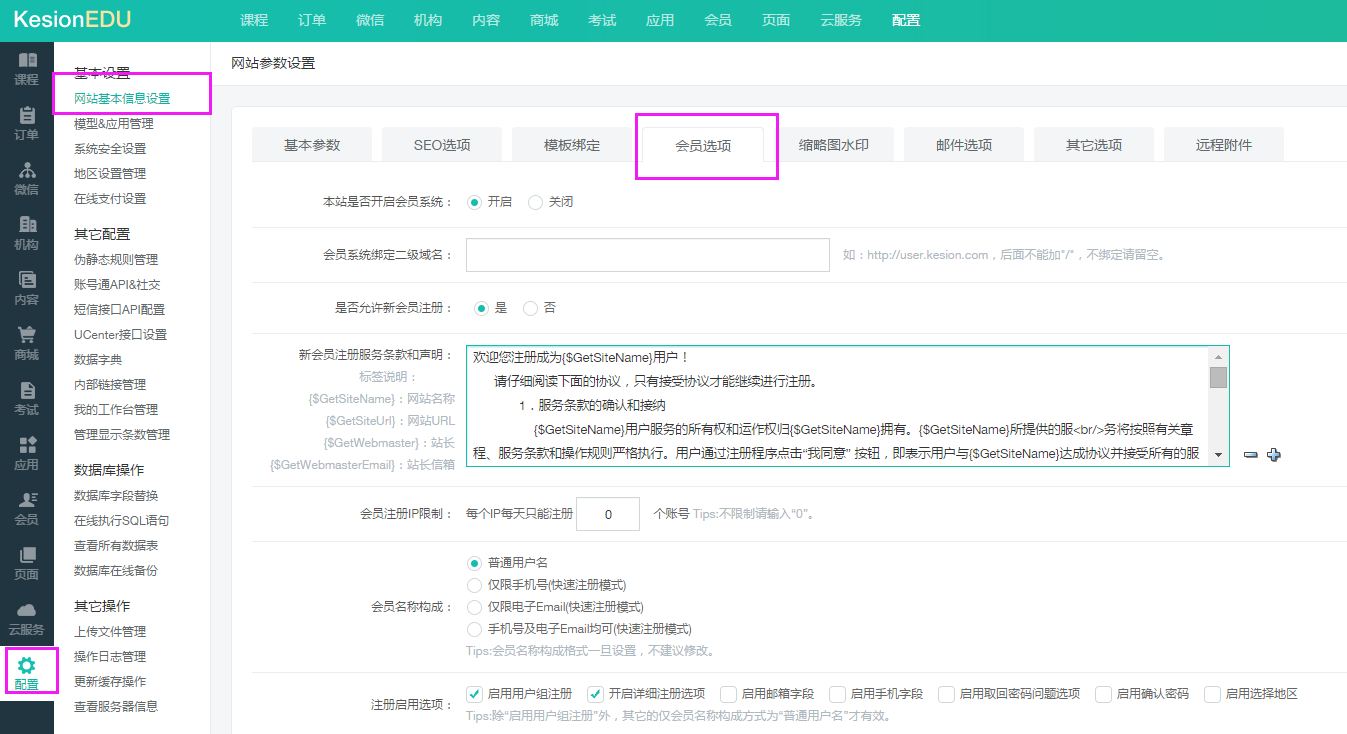
Task: Enable the 启用邮箱字段 checkbox
Action: (728, 694)
